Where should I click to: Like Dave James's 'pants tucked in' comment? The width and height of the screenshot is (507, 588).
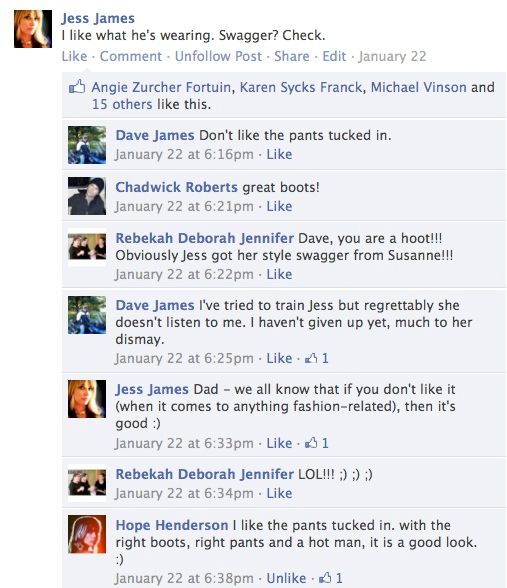coord(279,154)
